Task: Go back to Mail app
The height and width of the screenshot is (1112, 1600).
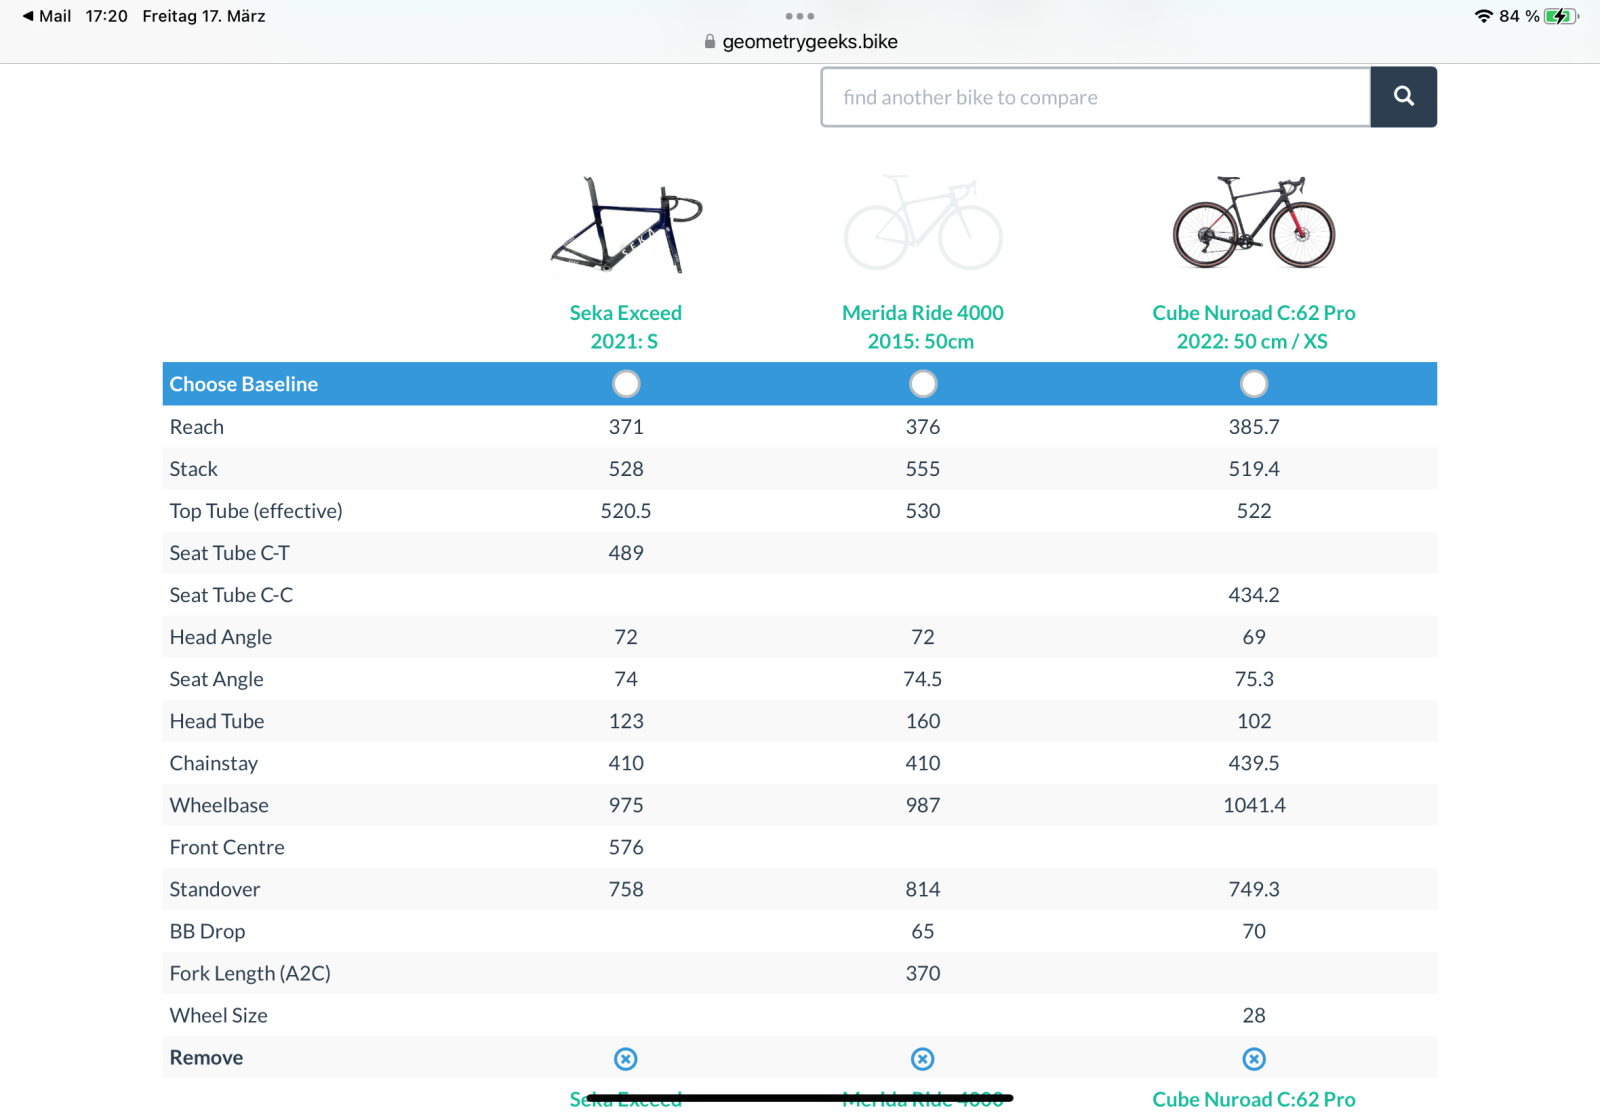Action: pyautogui.click(x=46, y=16)
